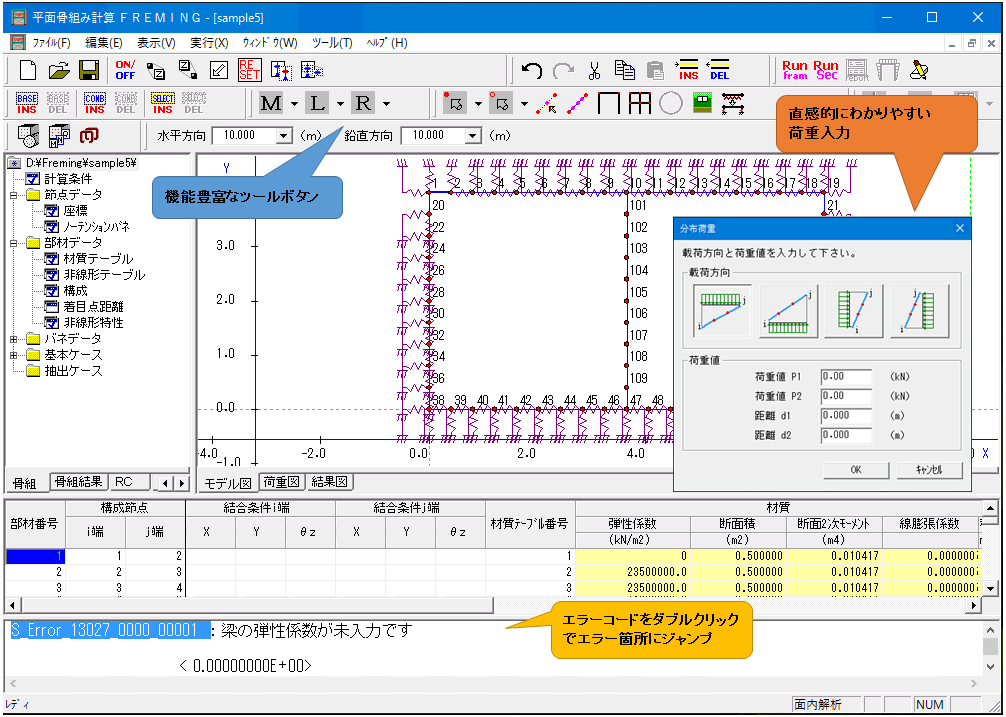Screen dimensions: 1006x717
Task: Select the first load direction option in dialog
Action: (x=723, y=310)
